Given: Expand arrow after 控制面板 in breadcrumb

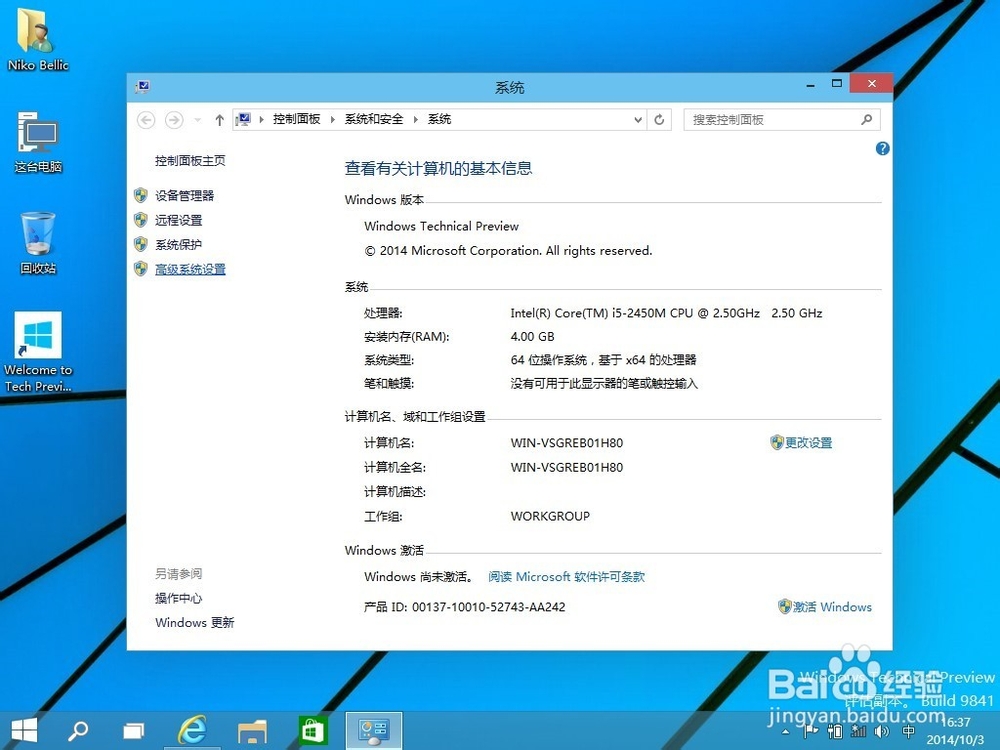Looking at the screenshot, I should click(x=332, y=119).
